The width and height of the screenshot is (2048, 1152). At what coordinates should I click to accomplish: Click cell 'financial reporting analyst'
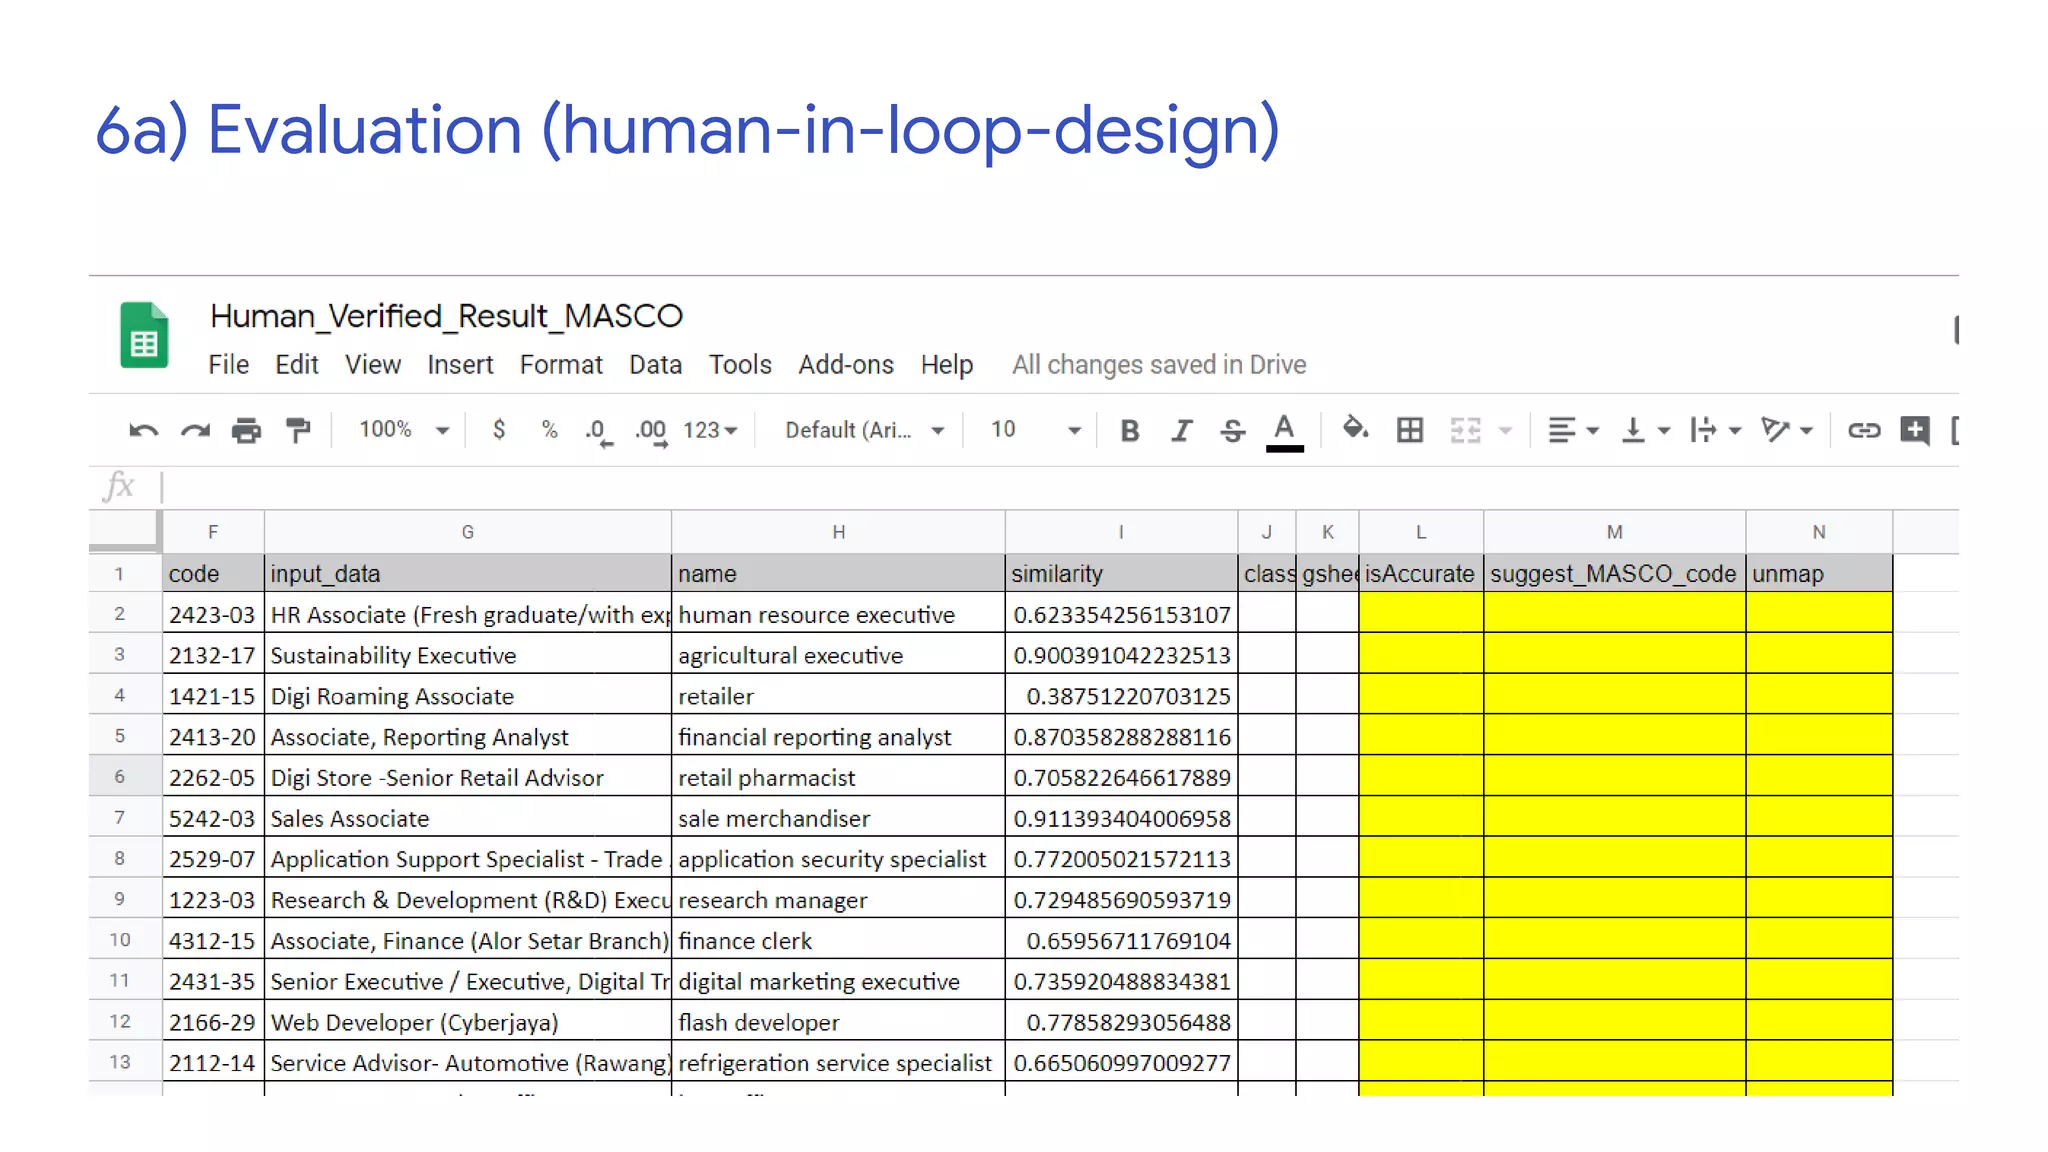pos(838,737)
